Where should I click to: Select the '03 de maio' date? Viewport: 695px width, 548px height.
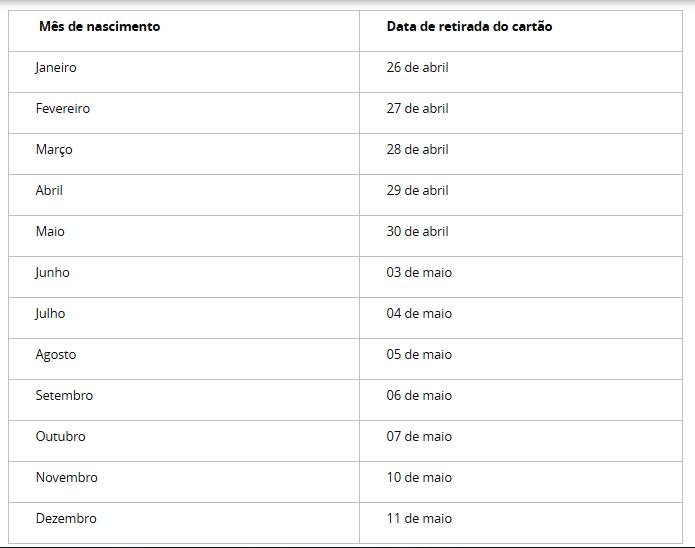point(419,273)
